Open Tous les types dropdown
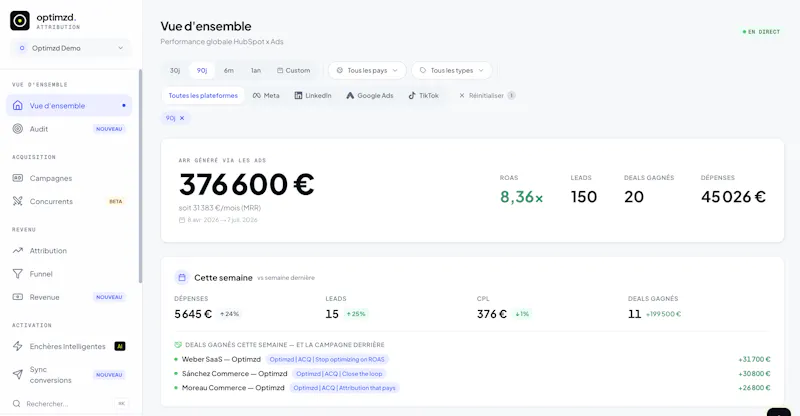This screenshot has width=800, height=416. (452, 70)
